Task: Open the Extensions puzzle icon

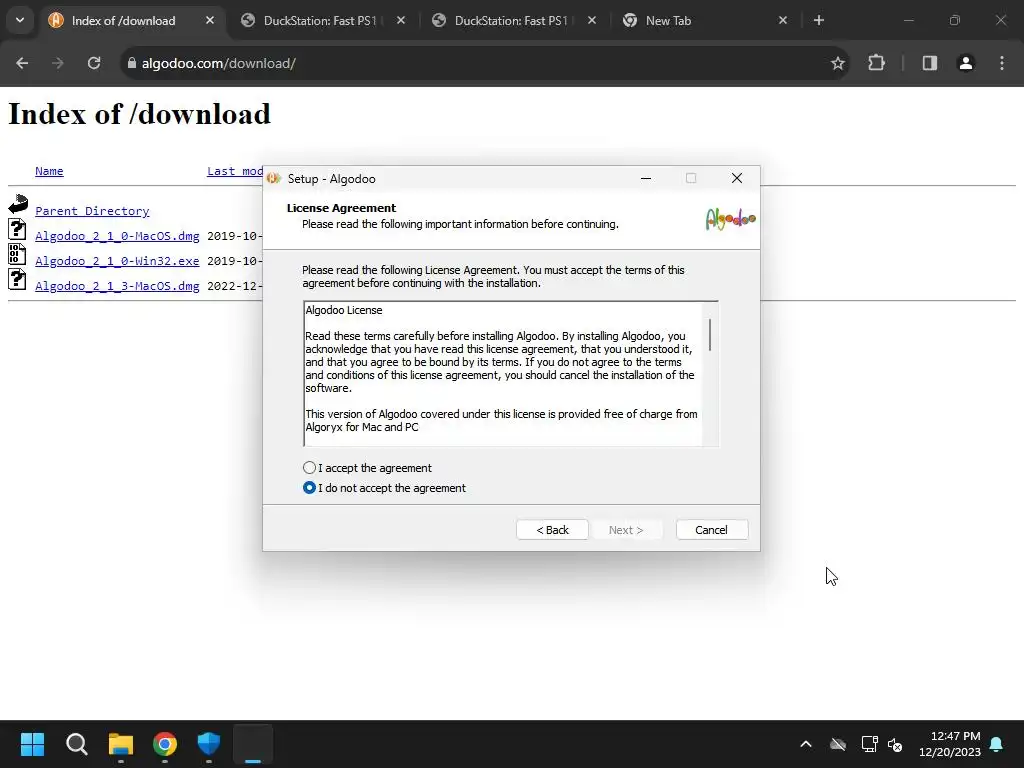Action: [876, 63]
